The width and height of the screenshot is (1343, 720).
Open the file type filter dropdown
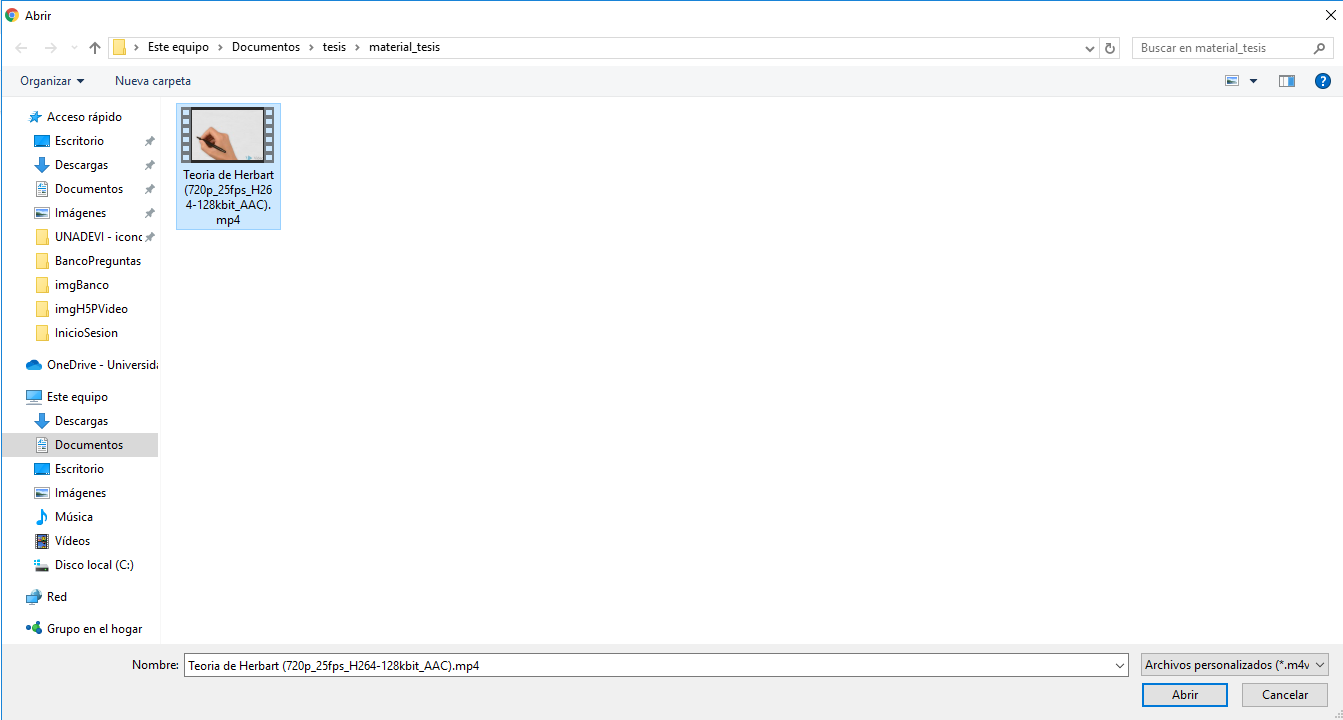pyautogui.click(x=1235, y=665)
